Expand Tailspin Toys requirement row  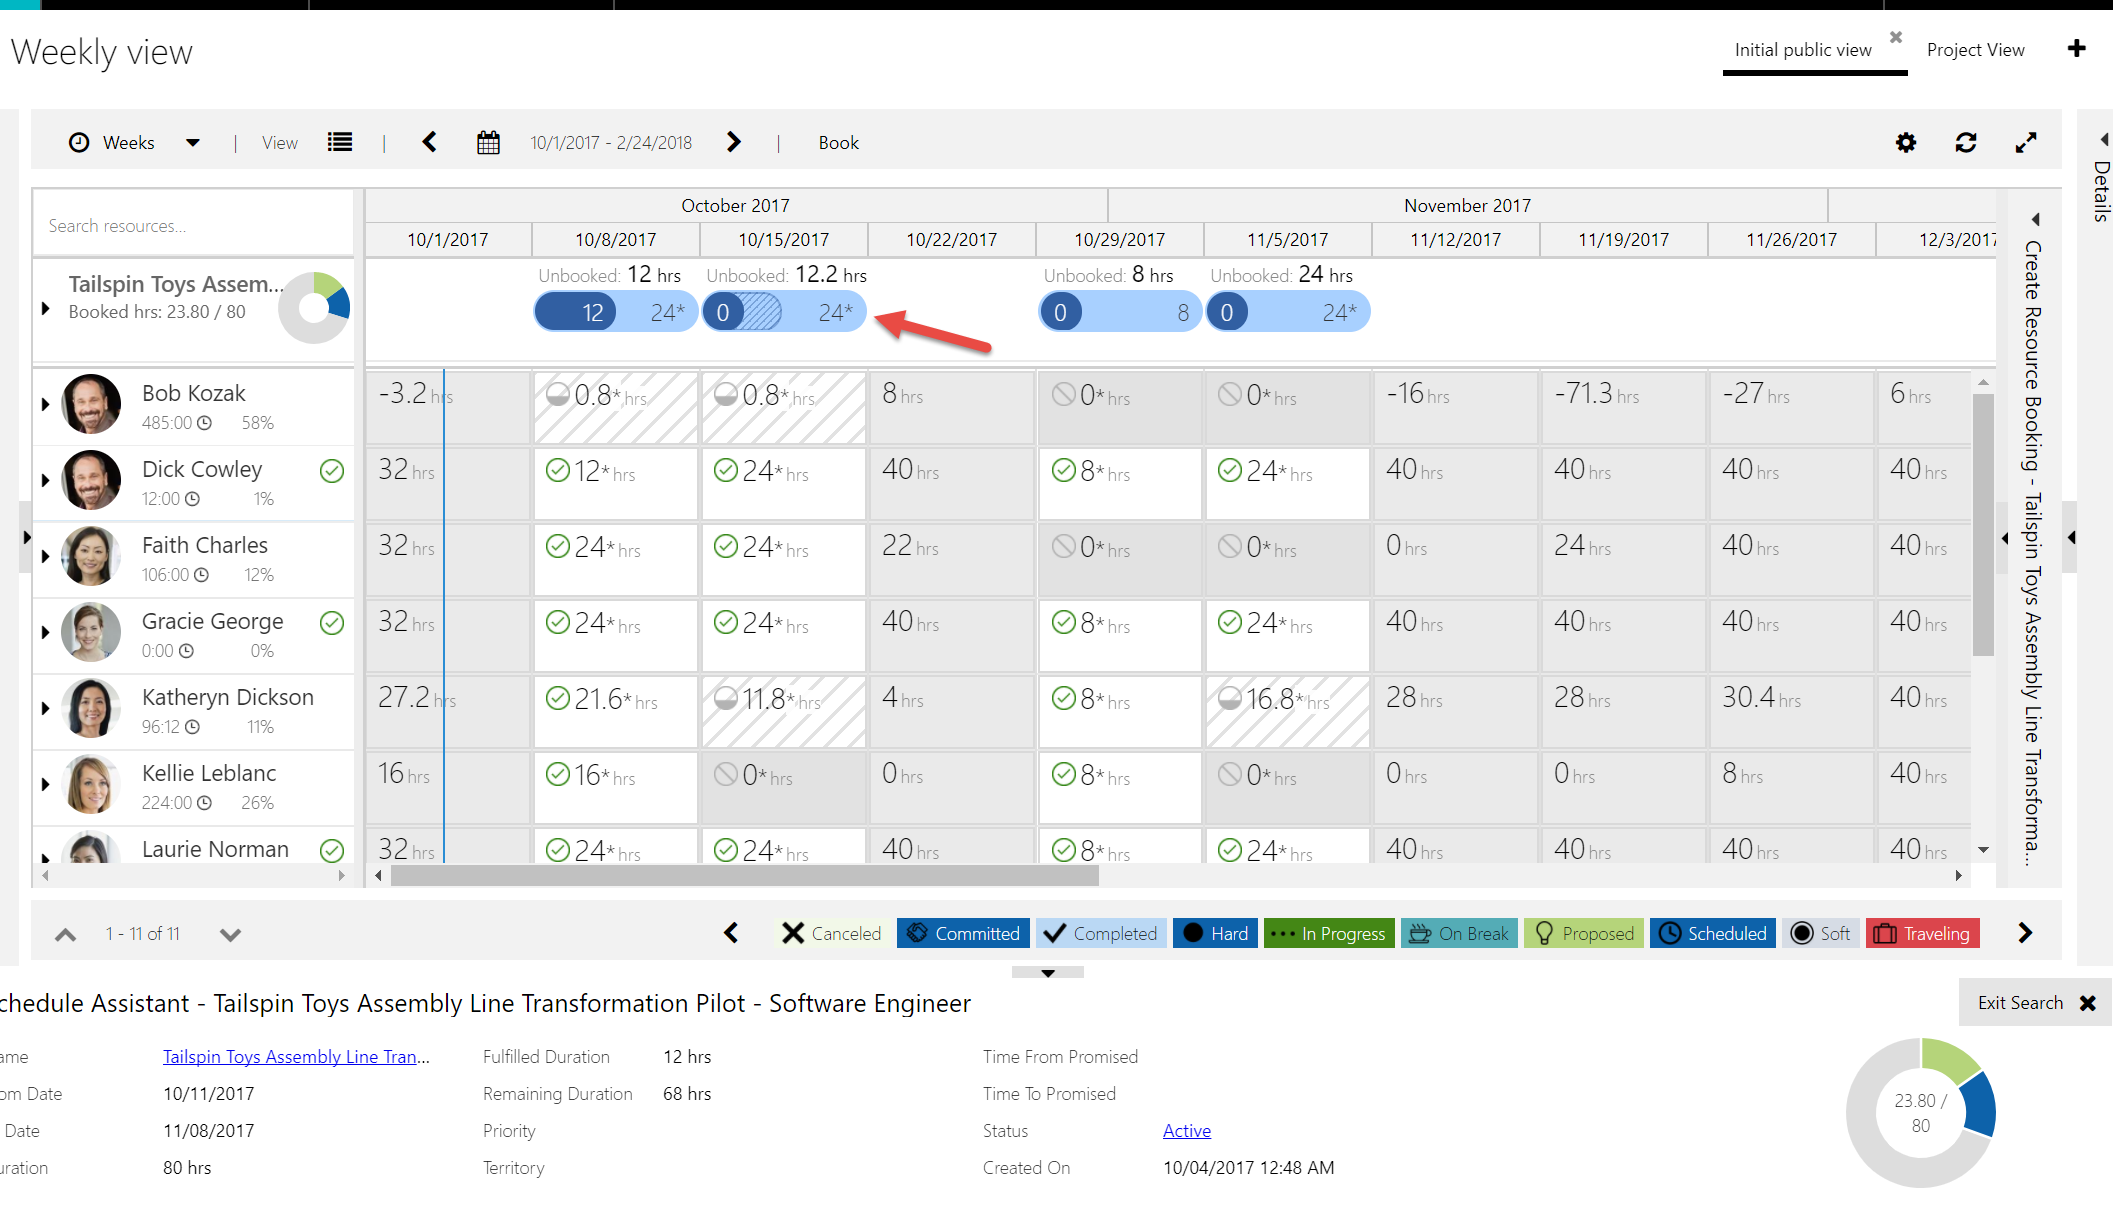coord(45,309)
